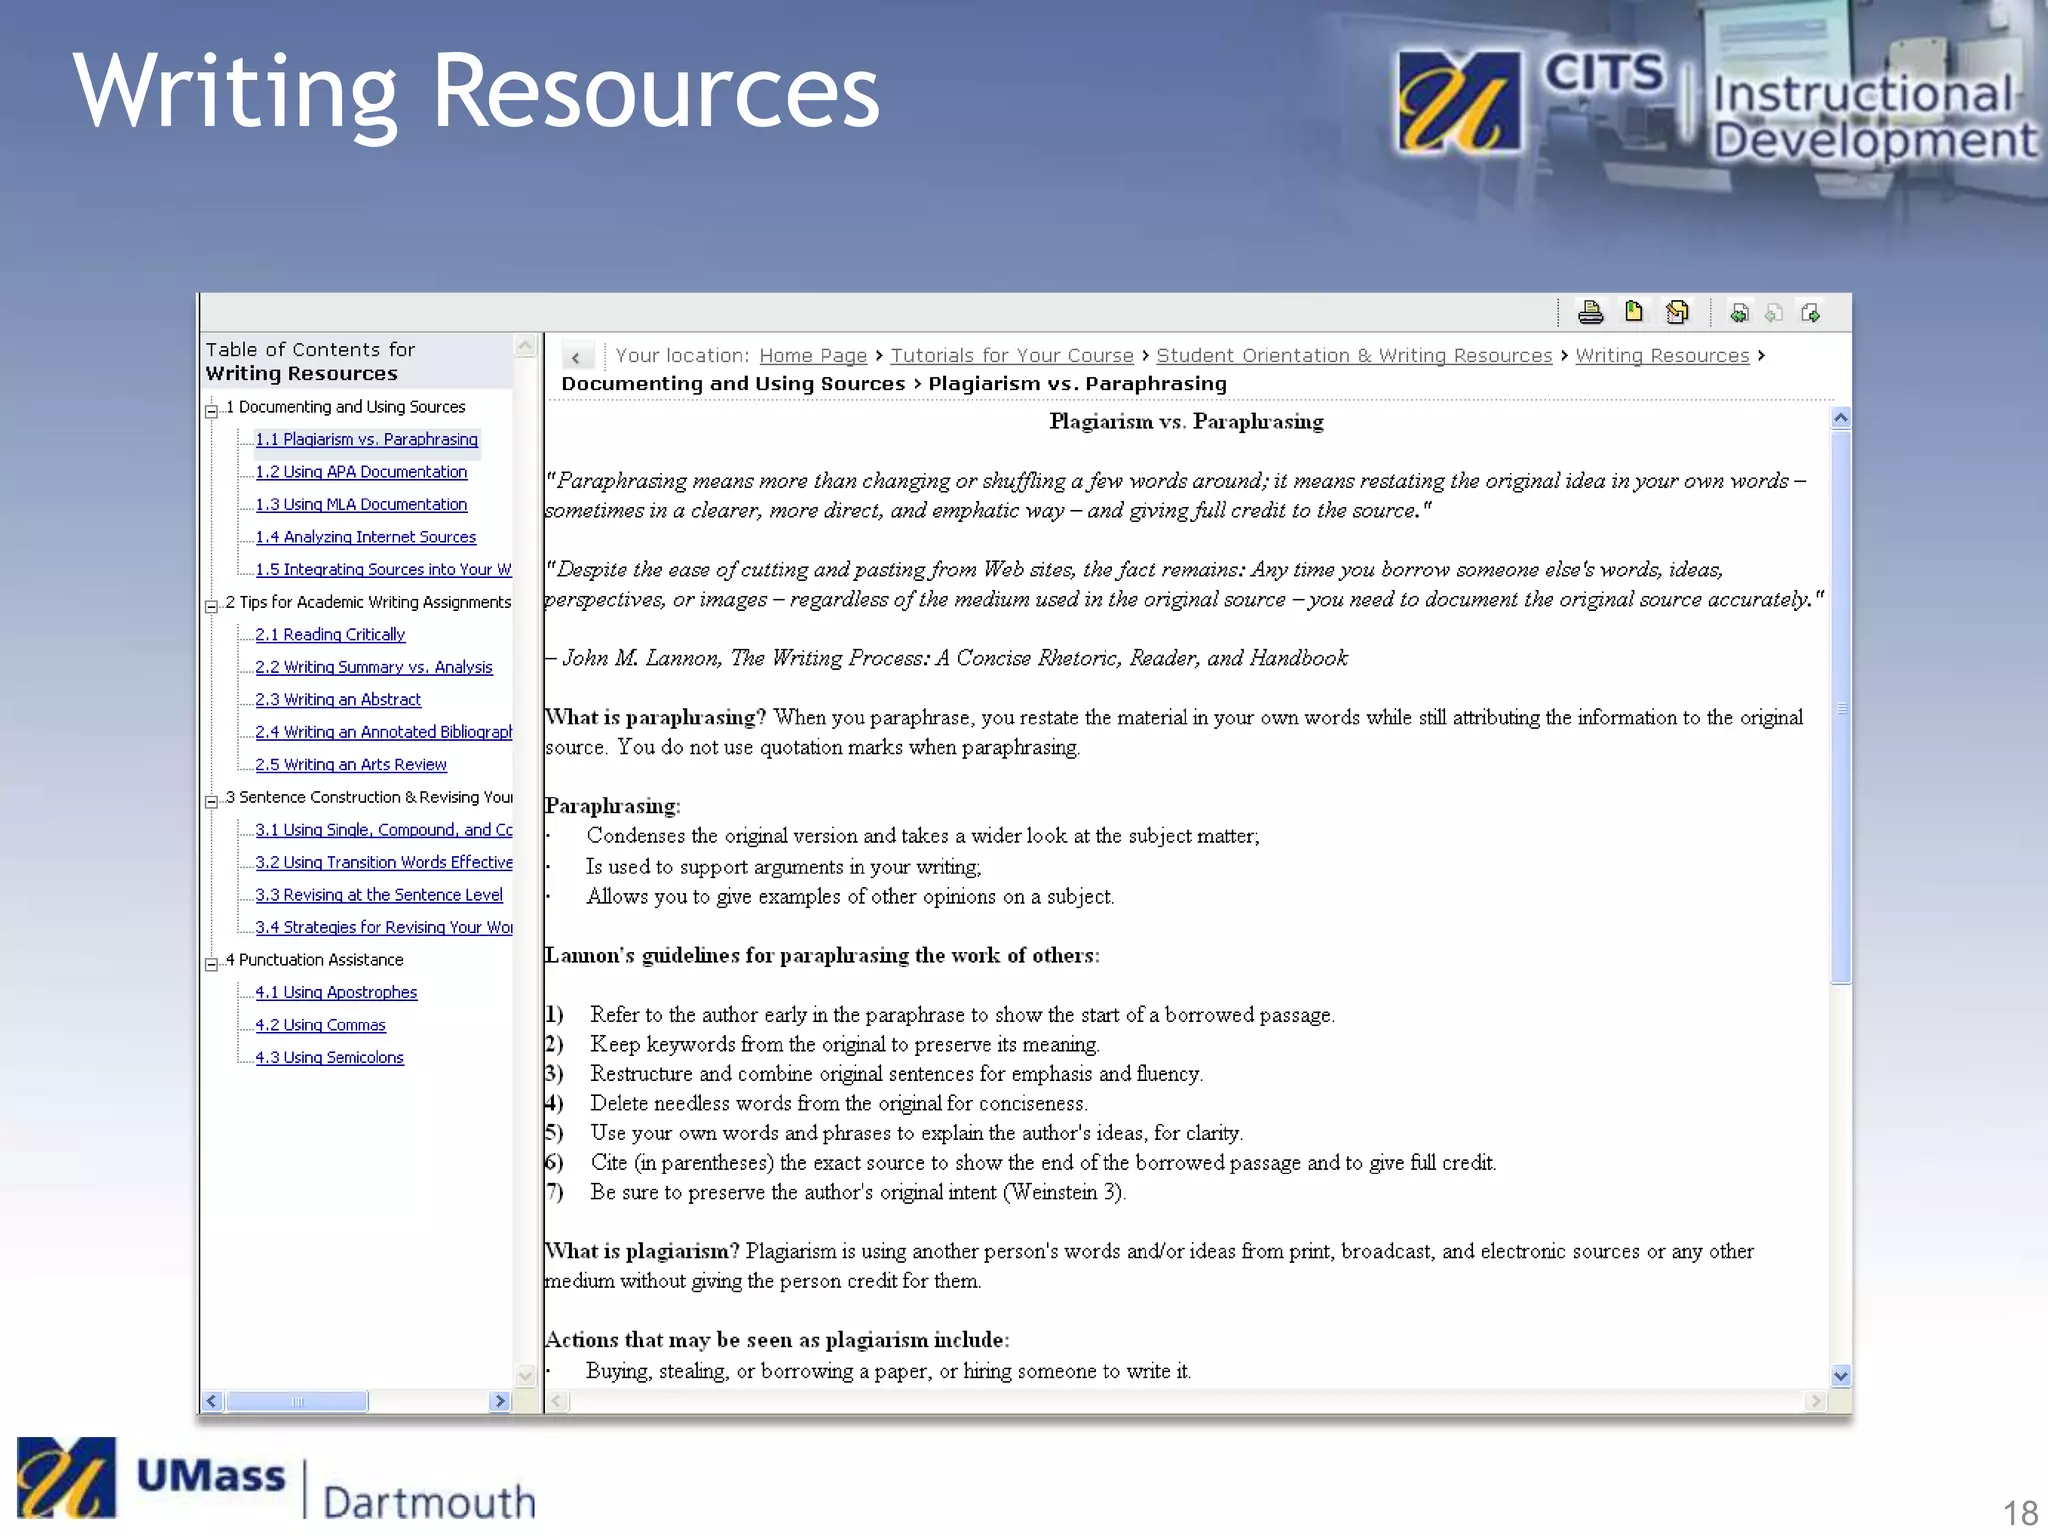2048x1536 pixels.
Task: Open 1.2 Using APA Documentation
Action: tap(361, 472)
